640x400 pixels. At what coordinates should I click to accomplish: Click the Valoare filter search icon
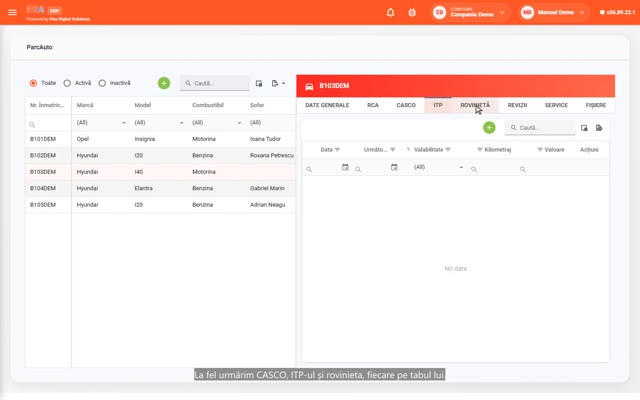point(523,169)
